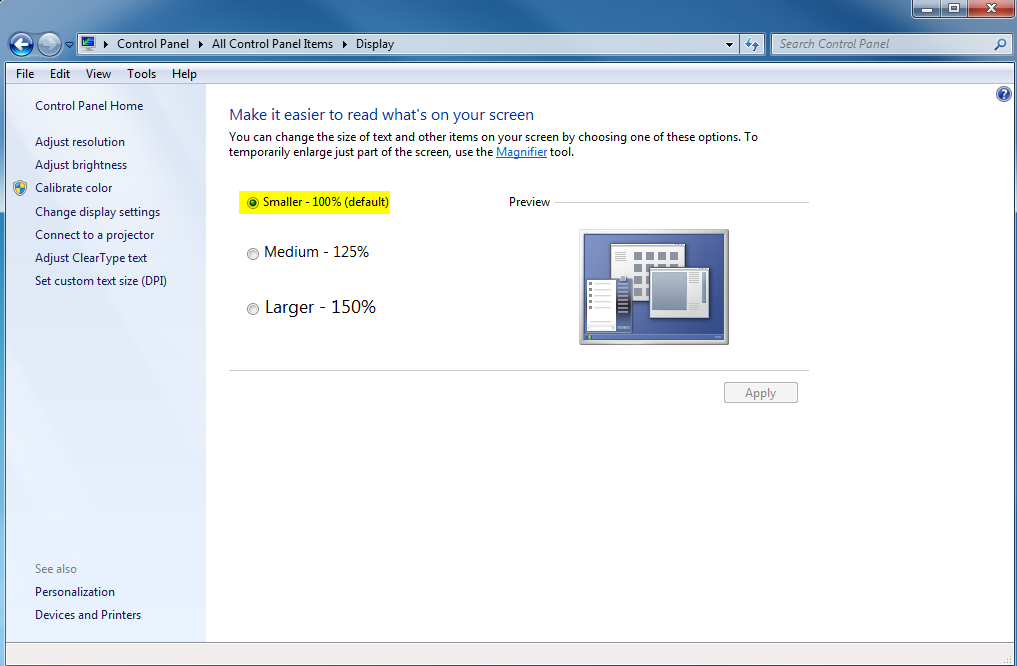Open the Tools menu
1017x666 pixels.
click(141, 74)
